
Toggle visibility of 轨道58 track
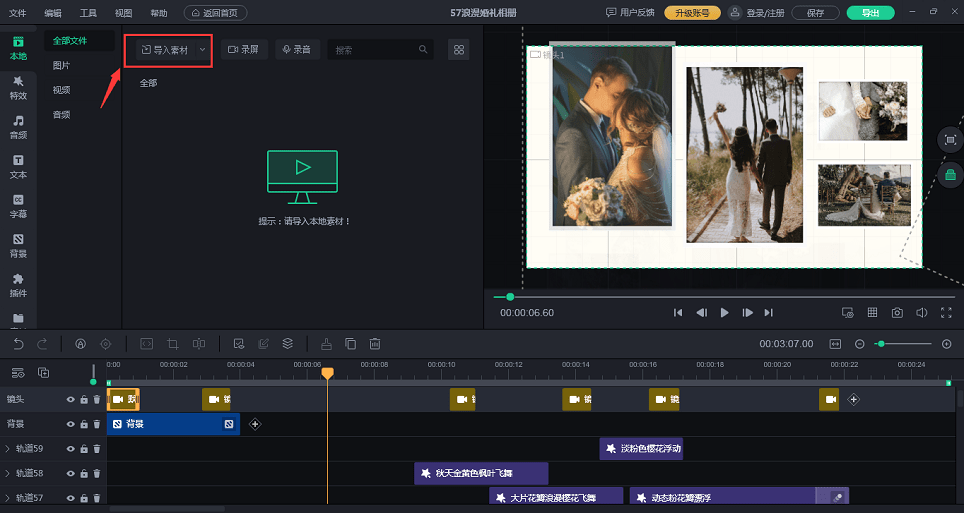71,473
